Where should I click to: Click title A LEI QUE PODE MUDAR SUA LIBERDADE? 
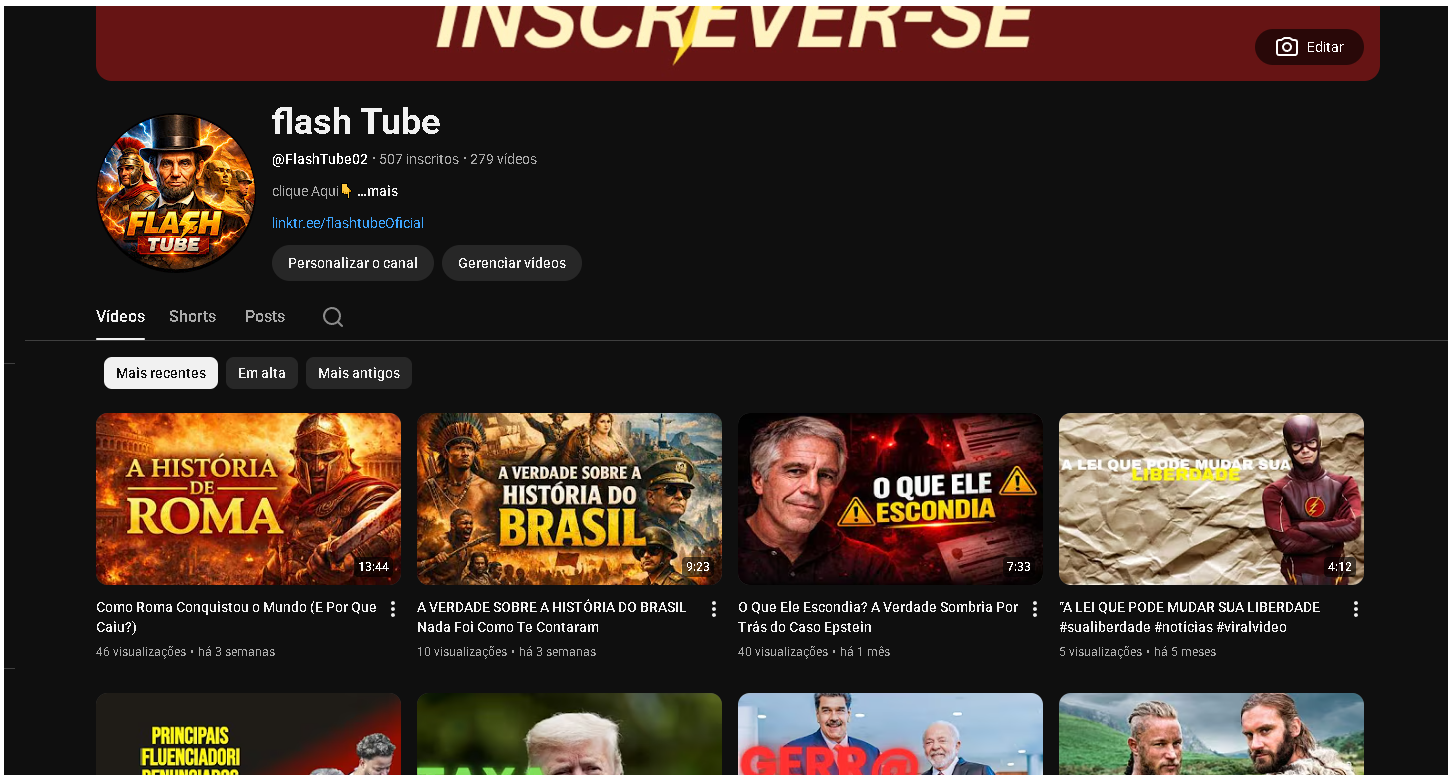tap(1190, 617)
